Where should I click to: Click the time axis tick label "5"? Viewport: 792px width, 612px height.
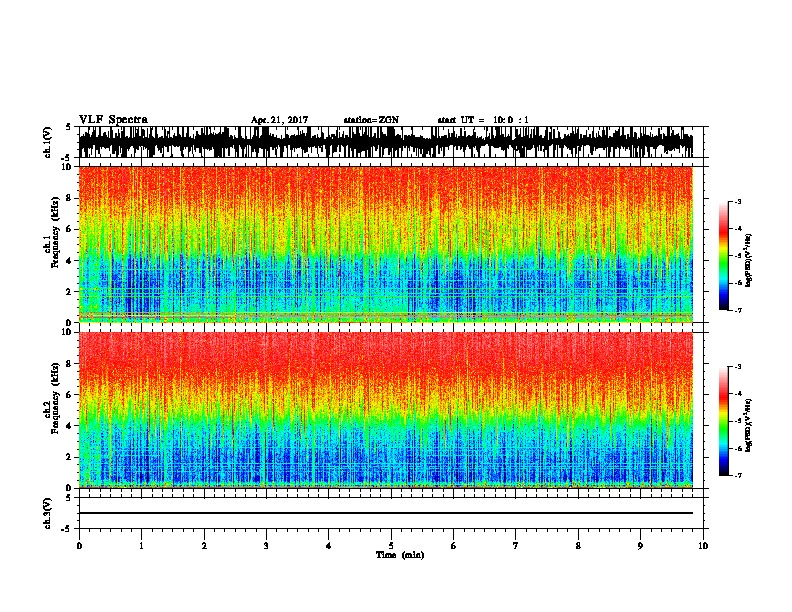pos(391,546)
